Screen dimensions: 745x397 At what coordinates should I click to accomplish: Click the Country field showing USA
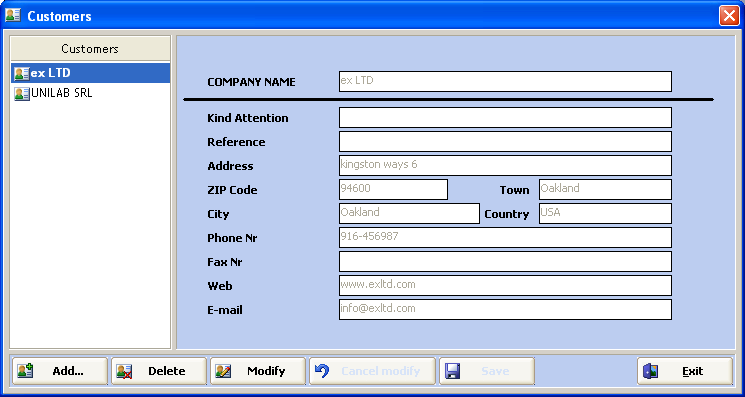pyautogui.click(x=605, y=213)
